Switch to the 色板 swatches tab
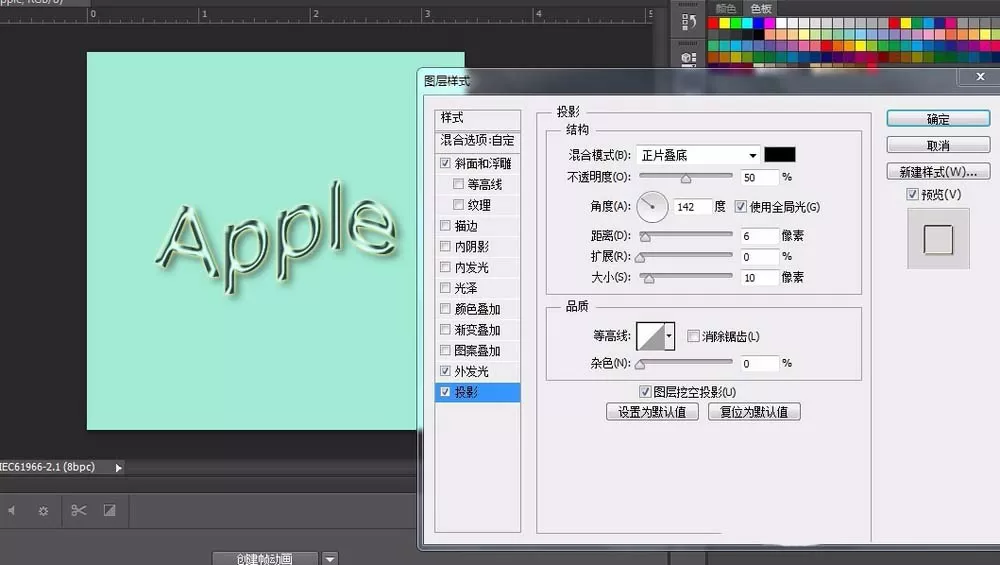The width and height of the screenshot is (1000, 565). coord(761,8)
